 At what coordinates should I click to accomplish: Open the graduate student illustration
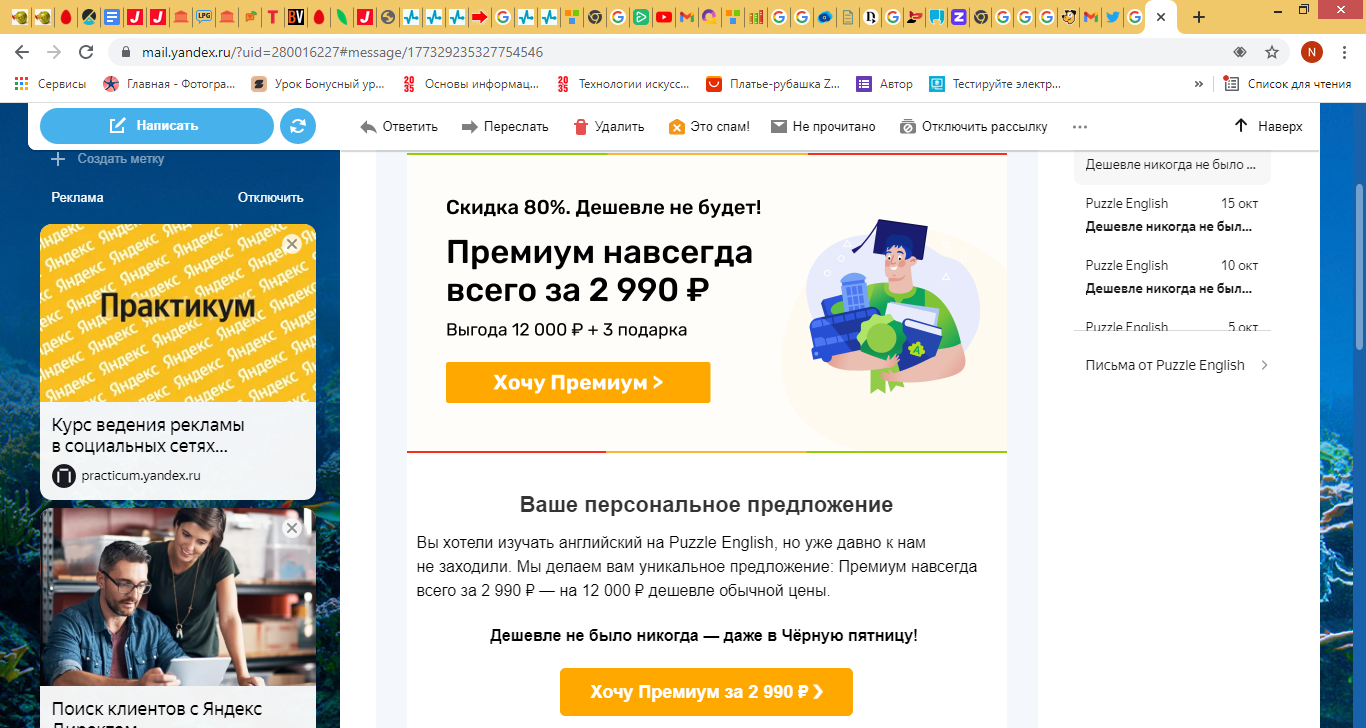(x=883, y=305)
